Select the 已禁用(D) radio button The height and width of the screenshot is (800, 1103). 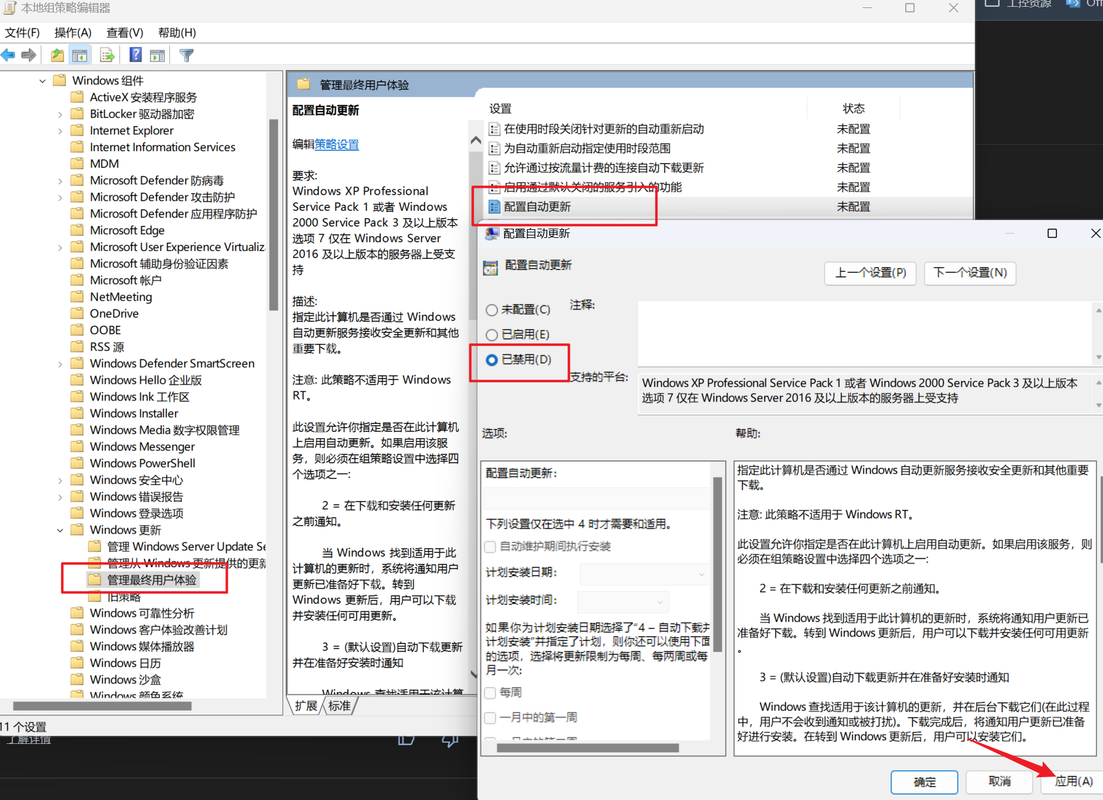(492, 360)
